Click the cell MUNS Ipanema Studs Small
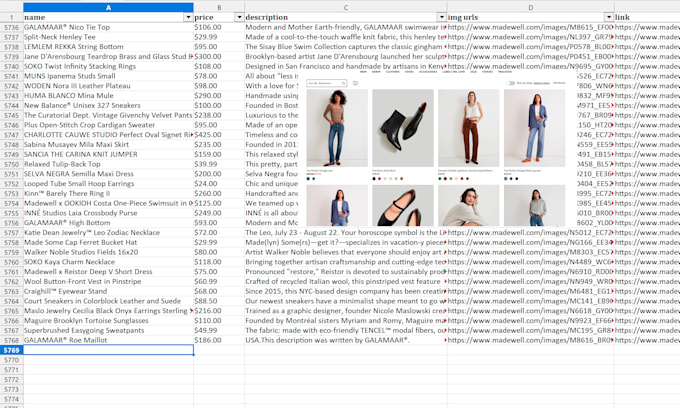 [108, 76]
